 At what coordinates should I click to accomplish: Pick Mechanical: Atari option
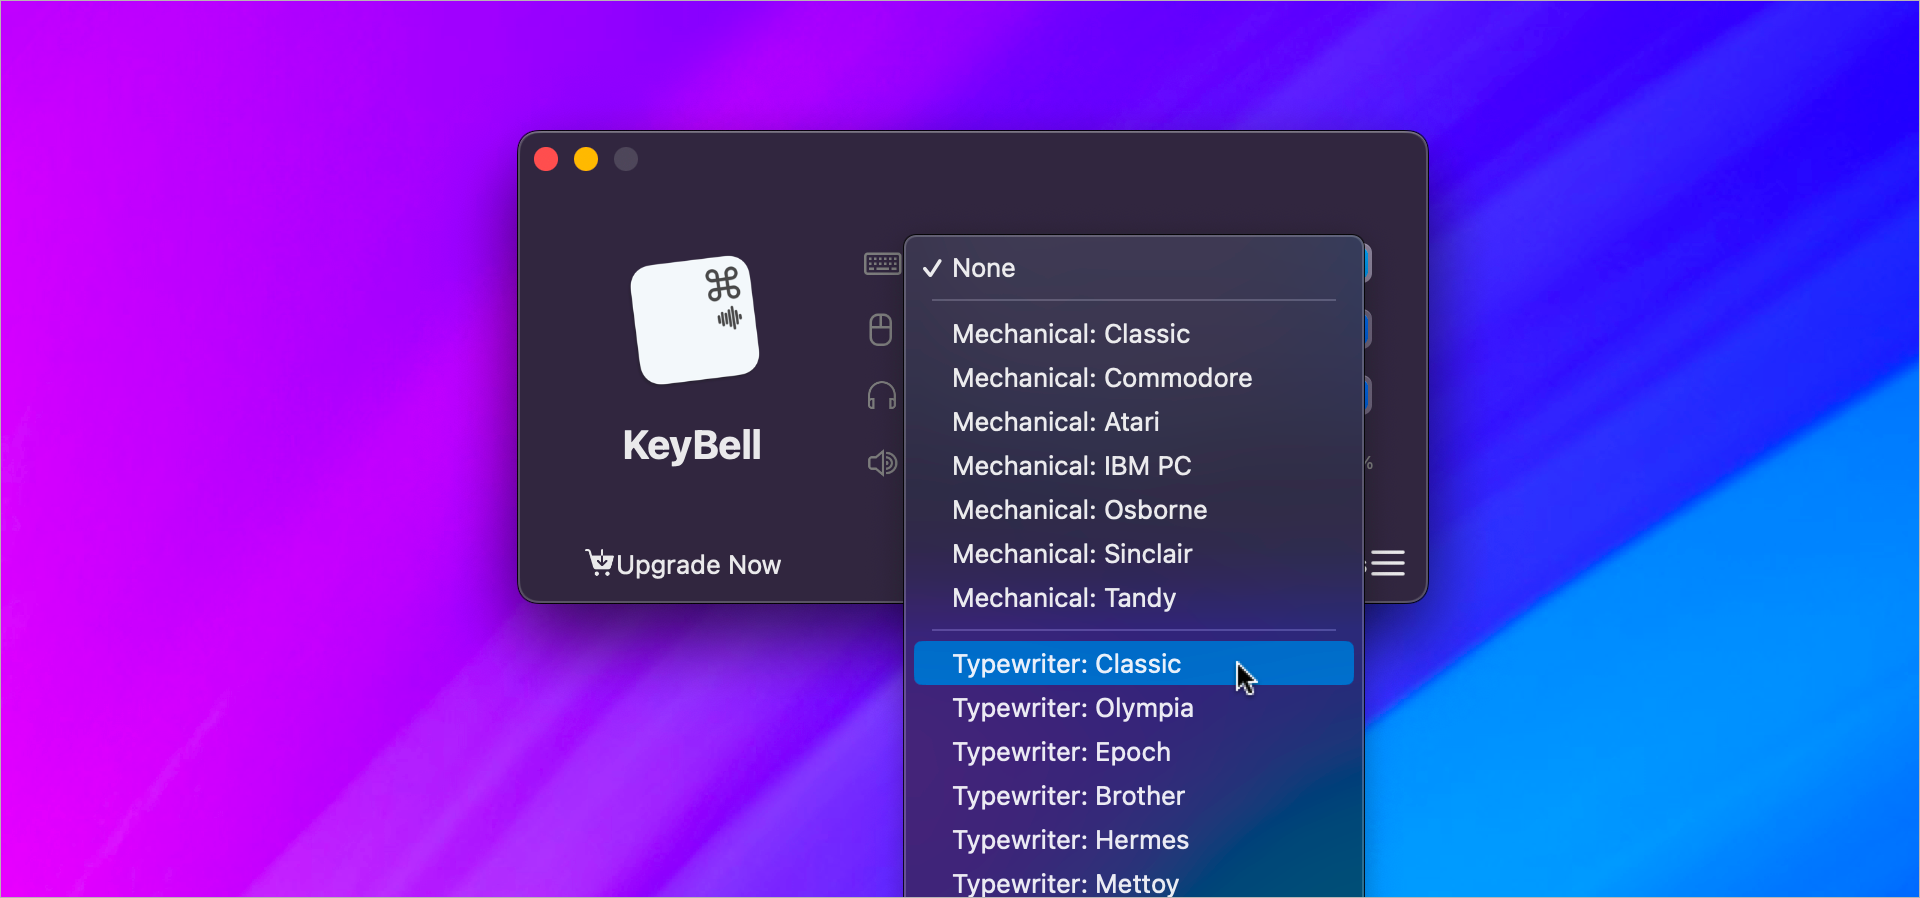(1134, 422)
